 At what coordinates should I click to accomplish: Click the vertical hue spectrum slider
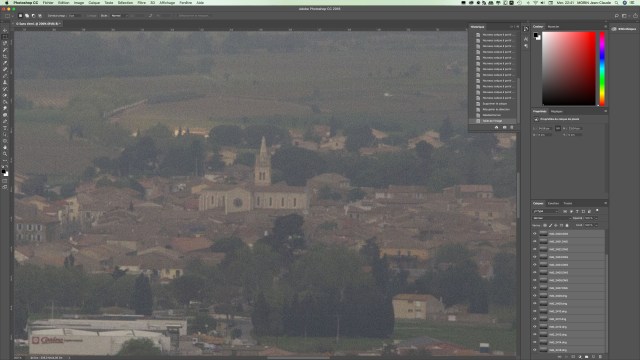(x=602, y=69)
